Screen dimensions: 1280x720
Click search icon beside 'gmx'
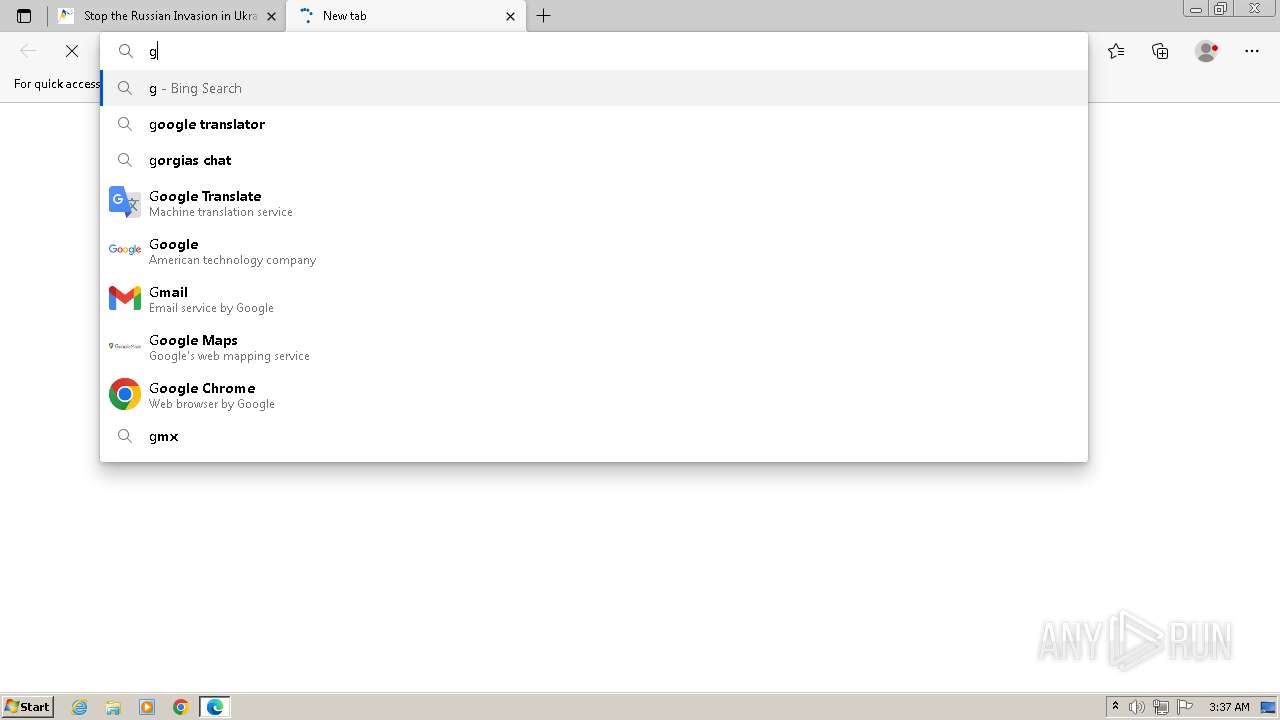pyautogui.click(x=125, y=436)
